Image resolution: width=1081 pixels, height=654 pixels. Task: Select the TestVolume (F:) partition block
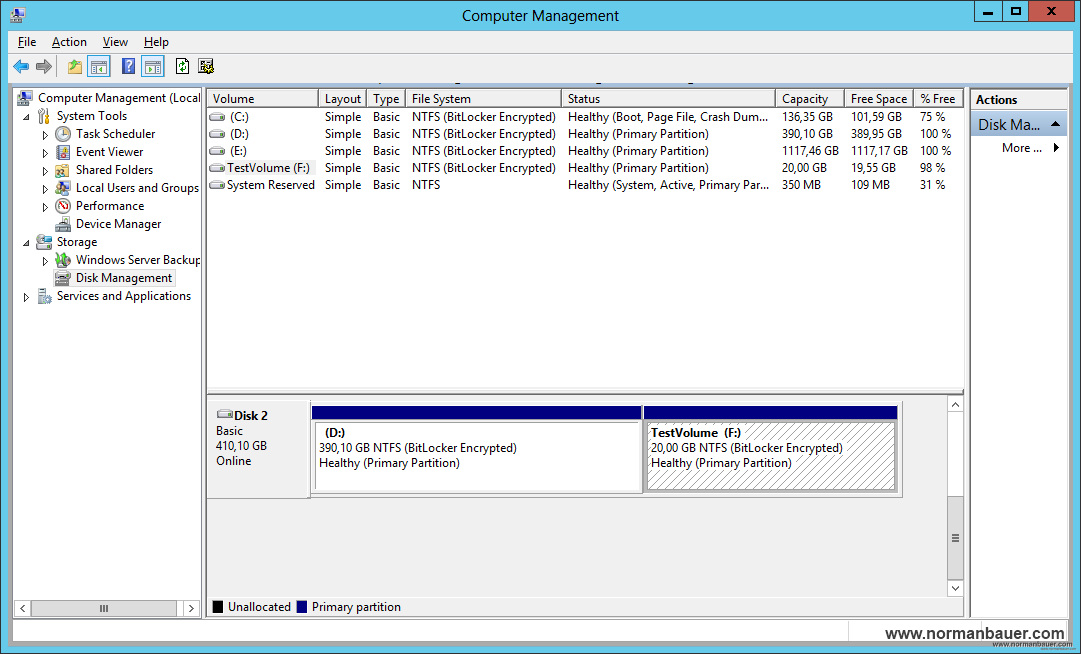pyautogui.click(x=770, y=455)
